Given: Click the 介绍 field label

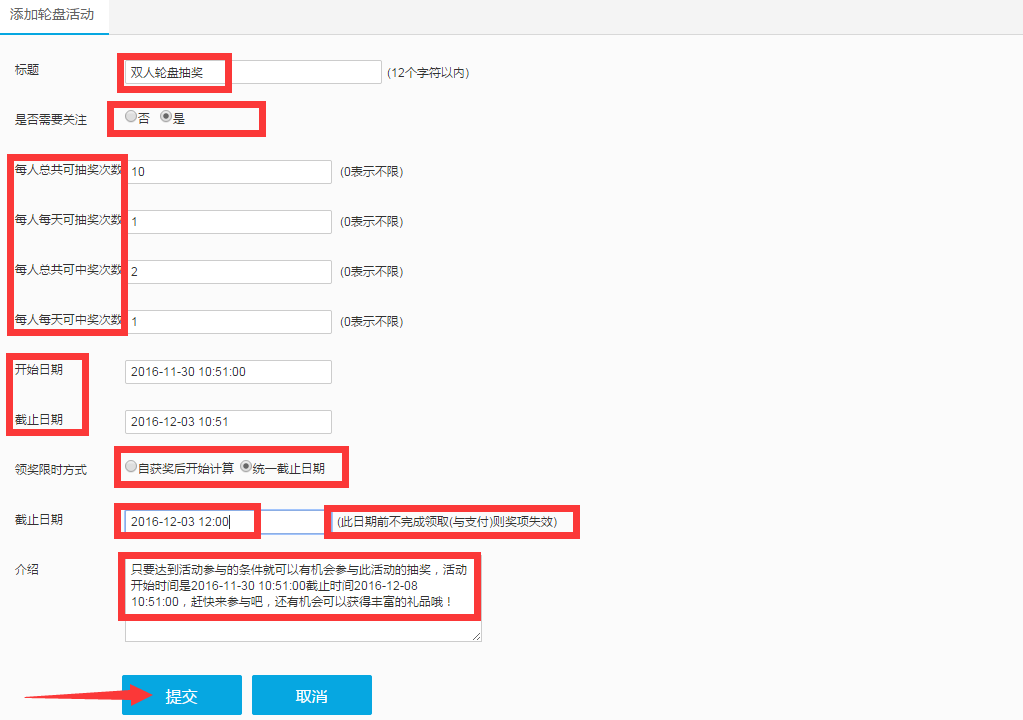Looking at the screenshot, I should [27, 569].
